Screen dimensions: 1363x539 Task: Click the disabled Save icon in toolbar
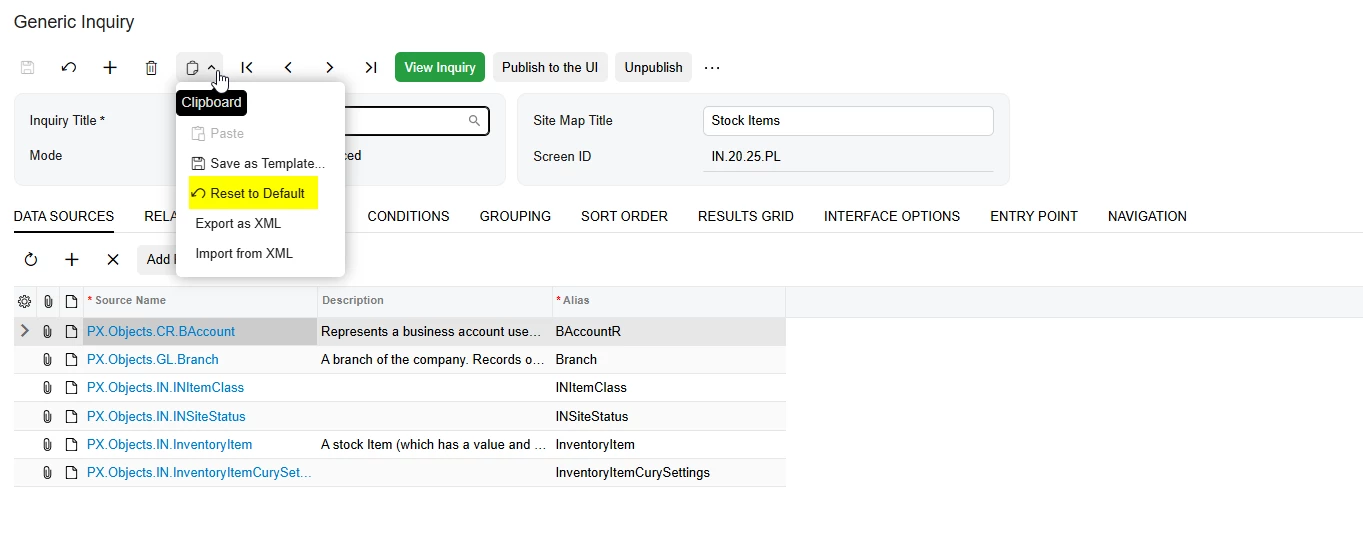click(28, 67)
